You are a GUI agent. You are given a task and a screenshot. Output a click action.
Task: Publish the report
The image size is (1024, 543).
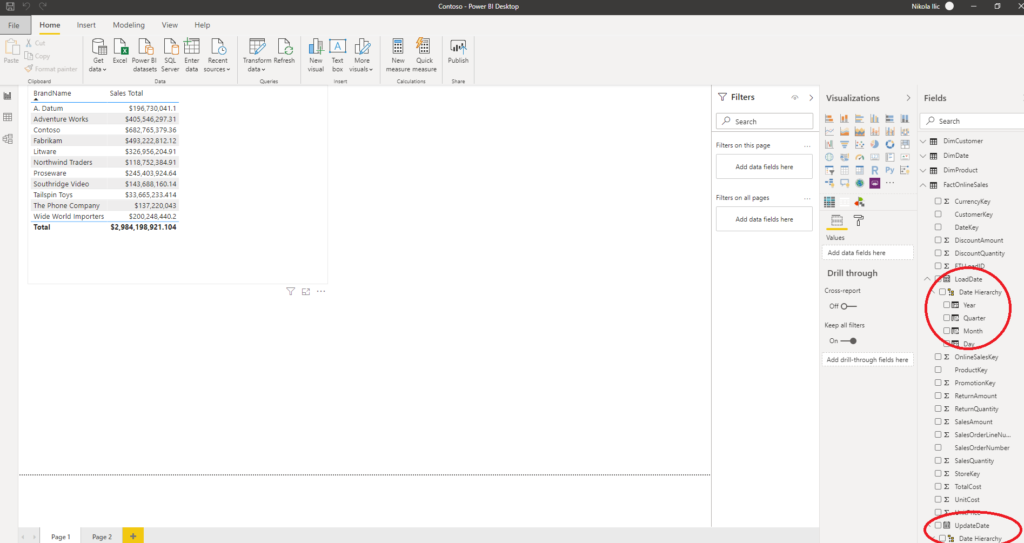pyautogui.click(x=458, y=51)
